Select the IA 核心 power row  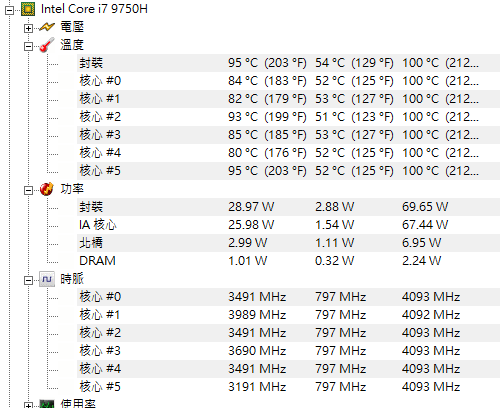[x=288, y=225]
